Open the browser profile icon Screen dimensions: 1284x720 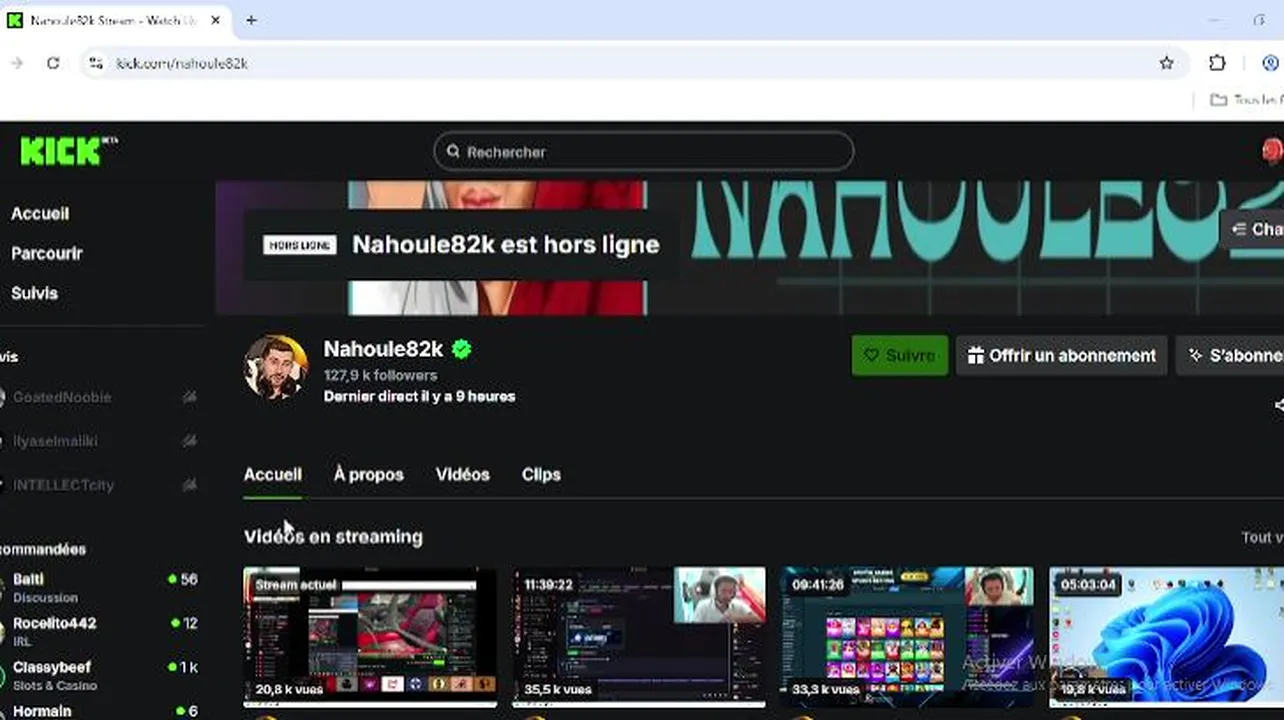point(1273,63)
